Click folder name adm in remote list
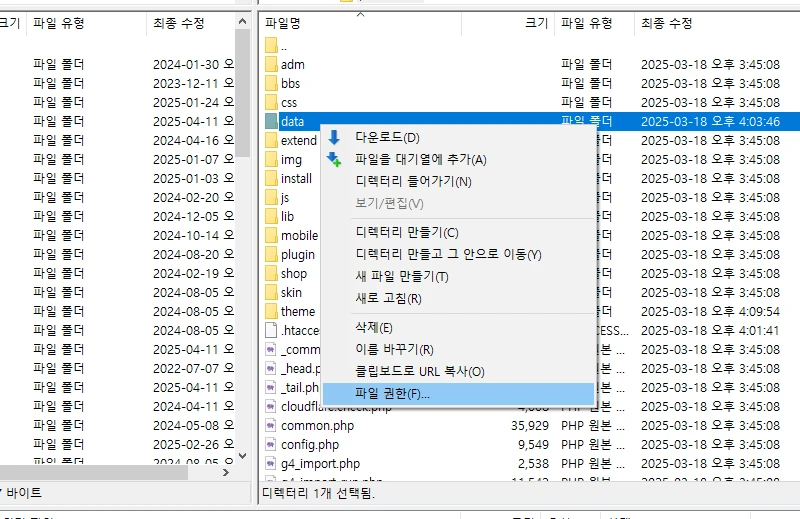 (x=292, y=65)
